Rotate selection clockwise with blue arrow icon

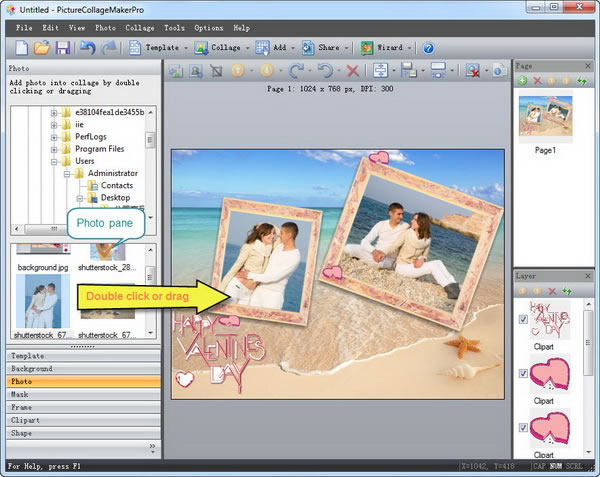click(296, 71)
